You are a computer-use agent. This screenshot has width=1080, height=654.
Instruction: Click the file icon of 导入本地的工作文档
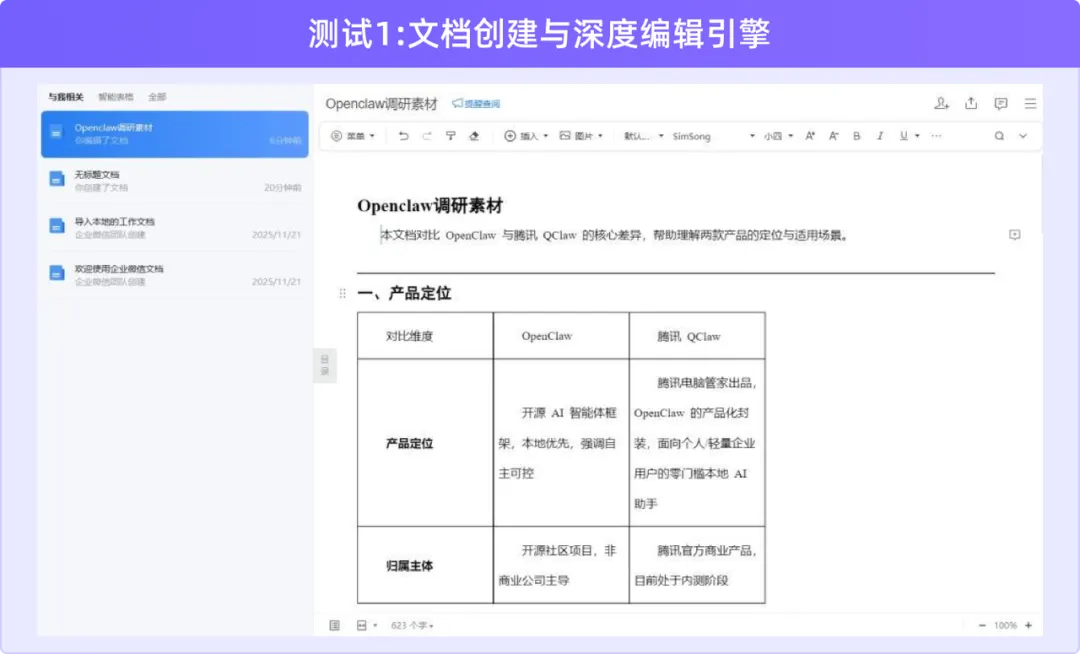57,226
